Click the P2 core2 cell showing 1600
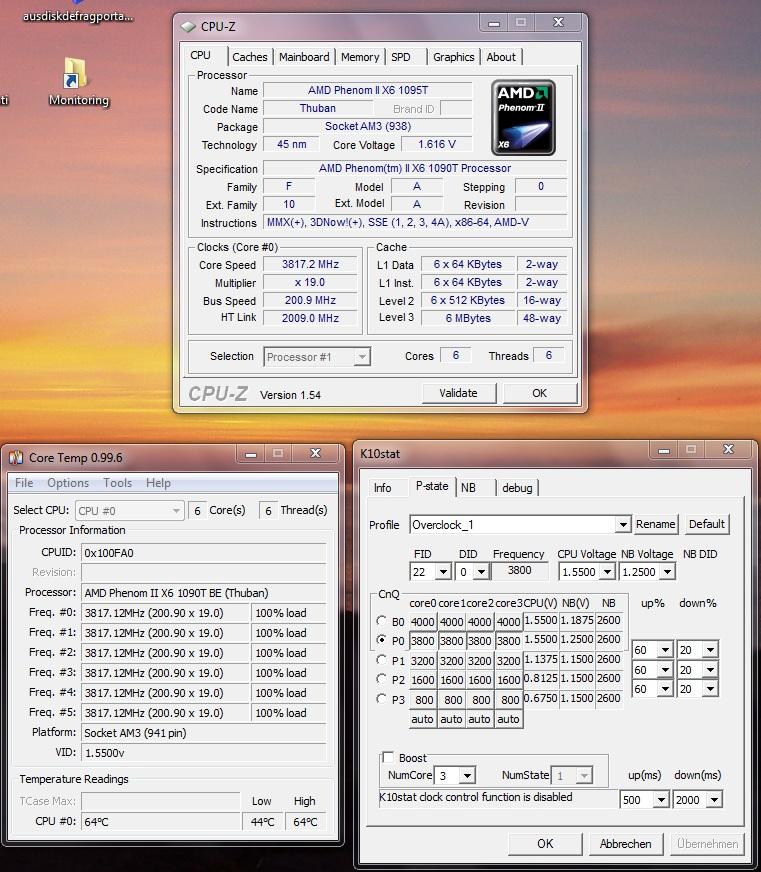This screenshot has height=872, width=761. click(480, 680)
